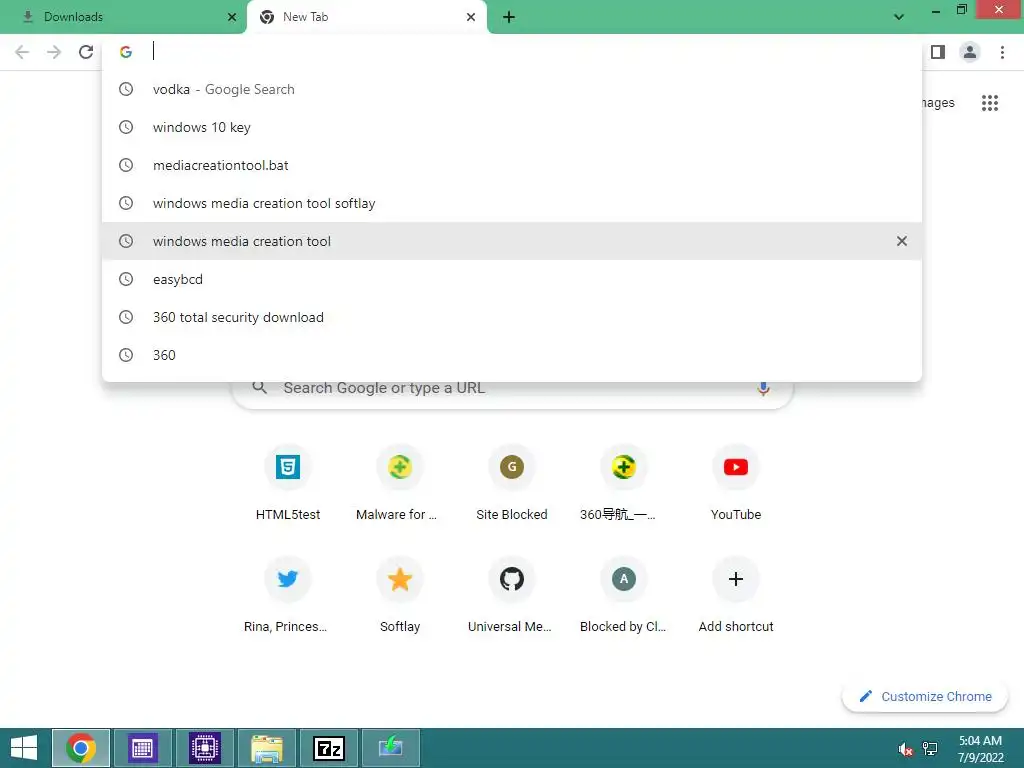
Task: Open the tab search chevron
Action: coord(899,17)
